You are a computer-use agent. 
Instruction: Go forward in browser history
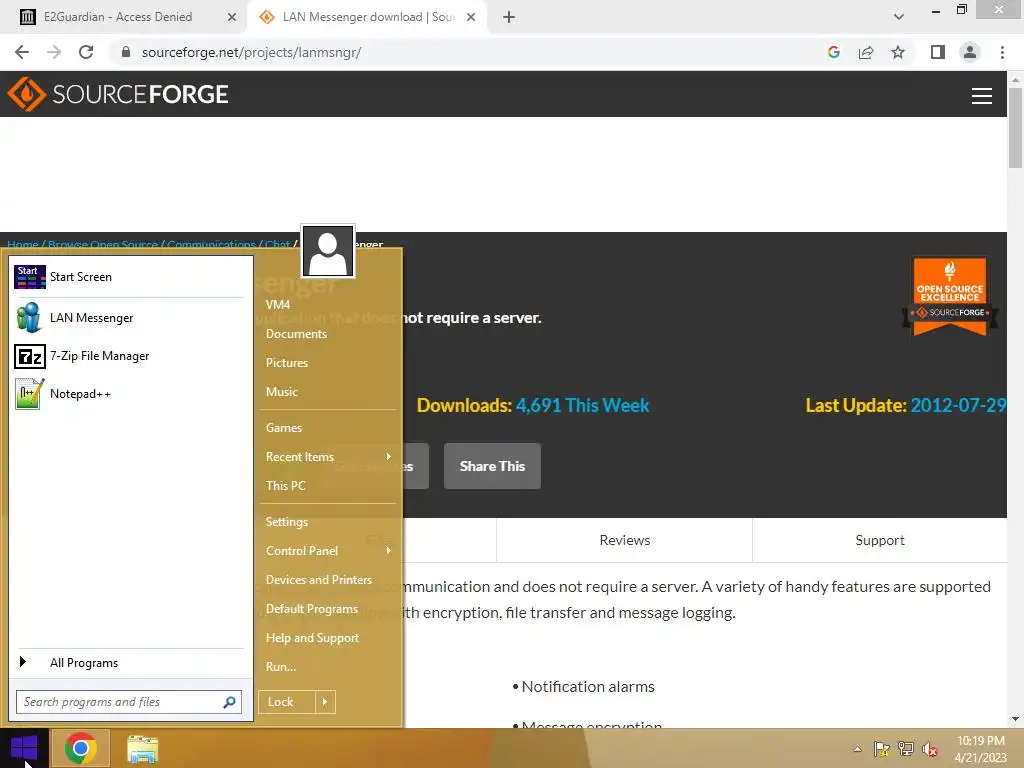[x=54, y=52]
